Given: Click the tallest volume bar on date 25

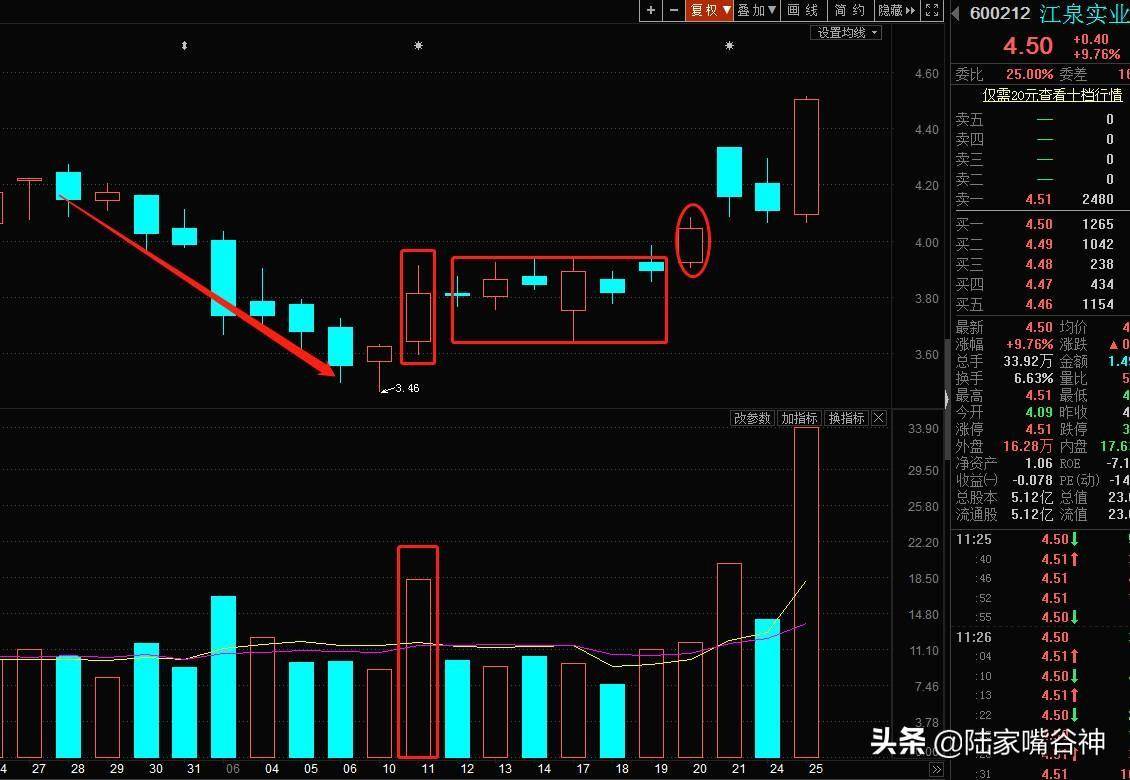Looking at the screenshot, I should pyautogui.click(x=806, y=593).
